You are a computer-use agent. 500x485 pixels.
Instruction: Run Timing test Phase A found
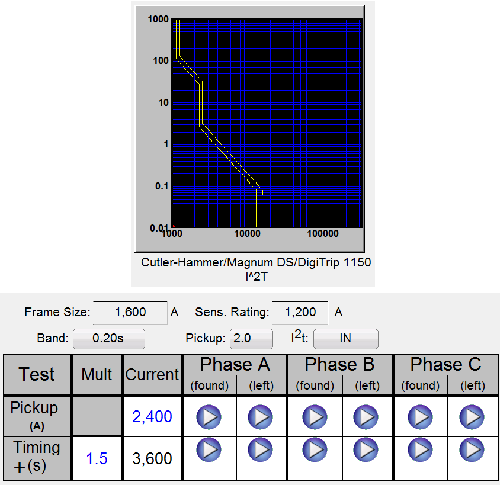pyautogui.click(x=209, y=450)
